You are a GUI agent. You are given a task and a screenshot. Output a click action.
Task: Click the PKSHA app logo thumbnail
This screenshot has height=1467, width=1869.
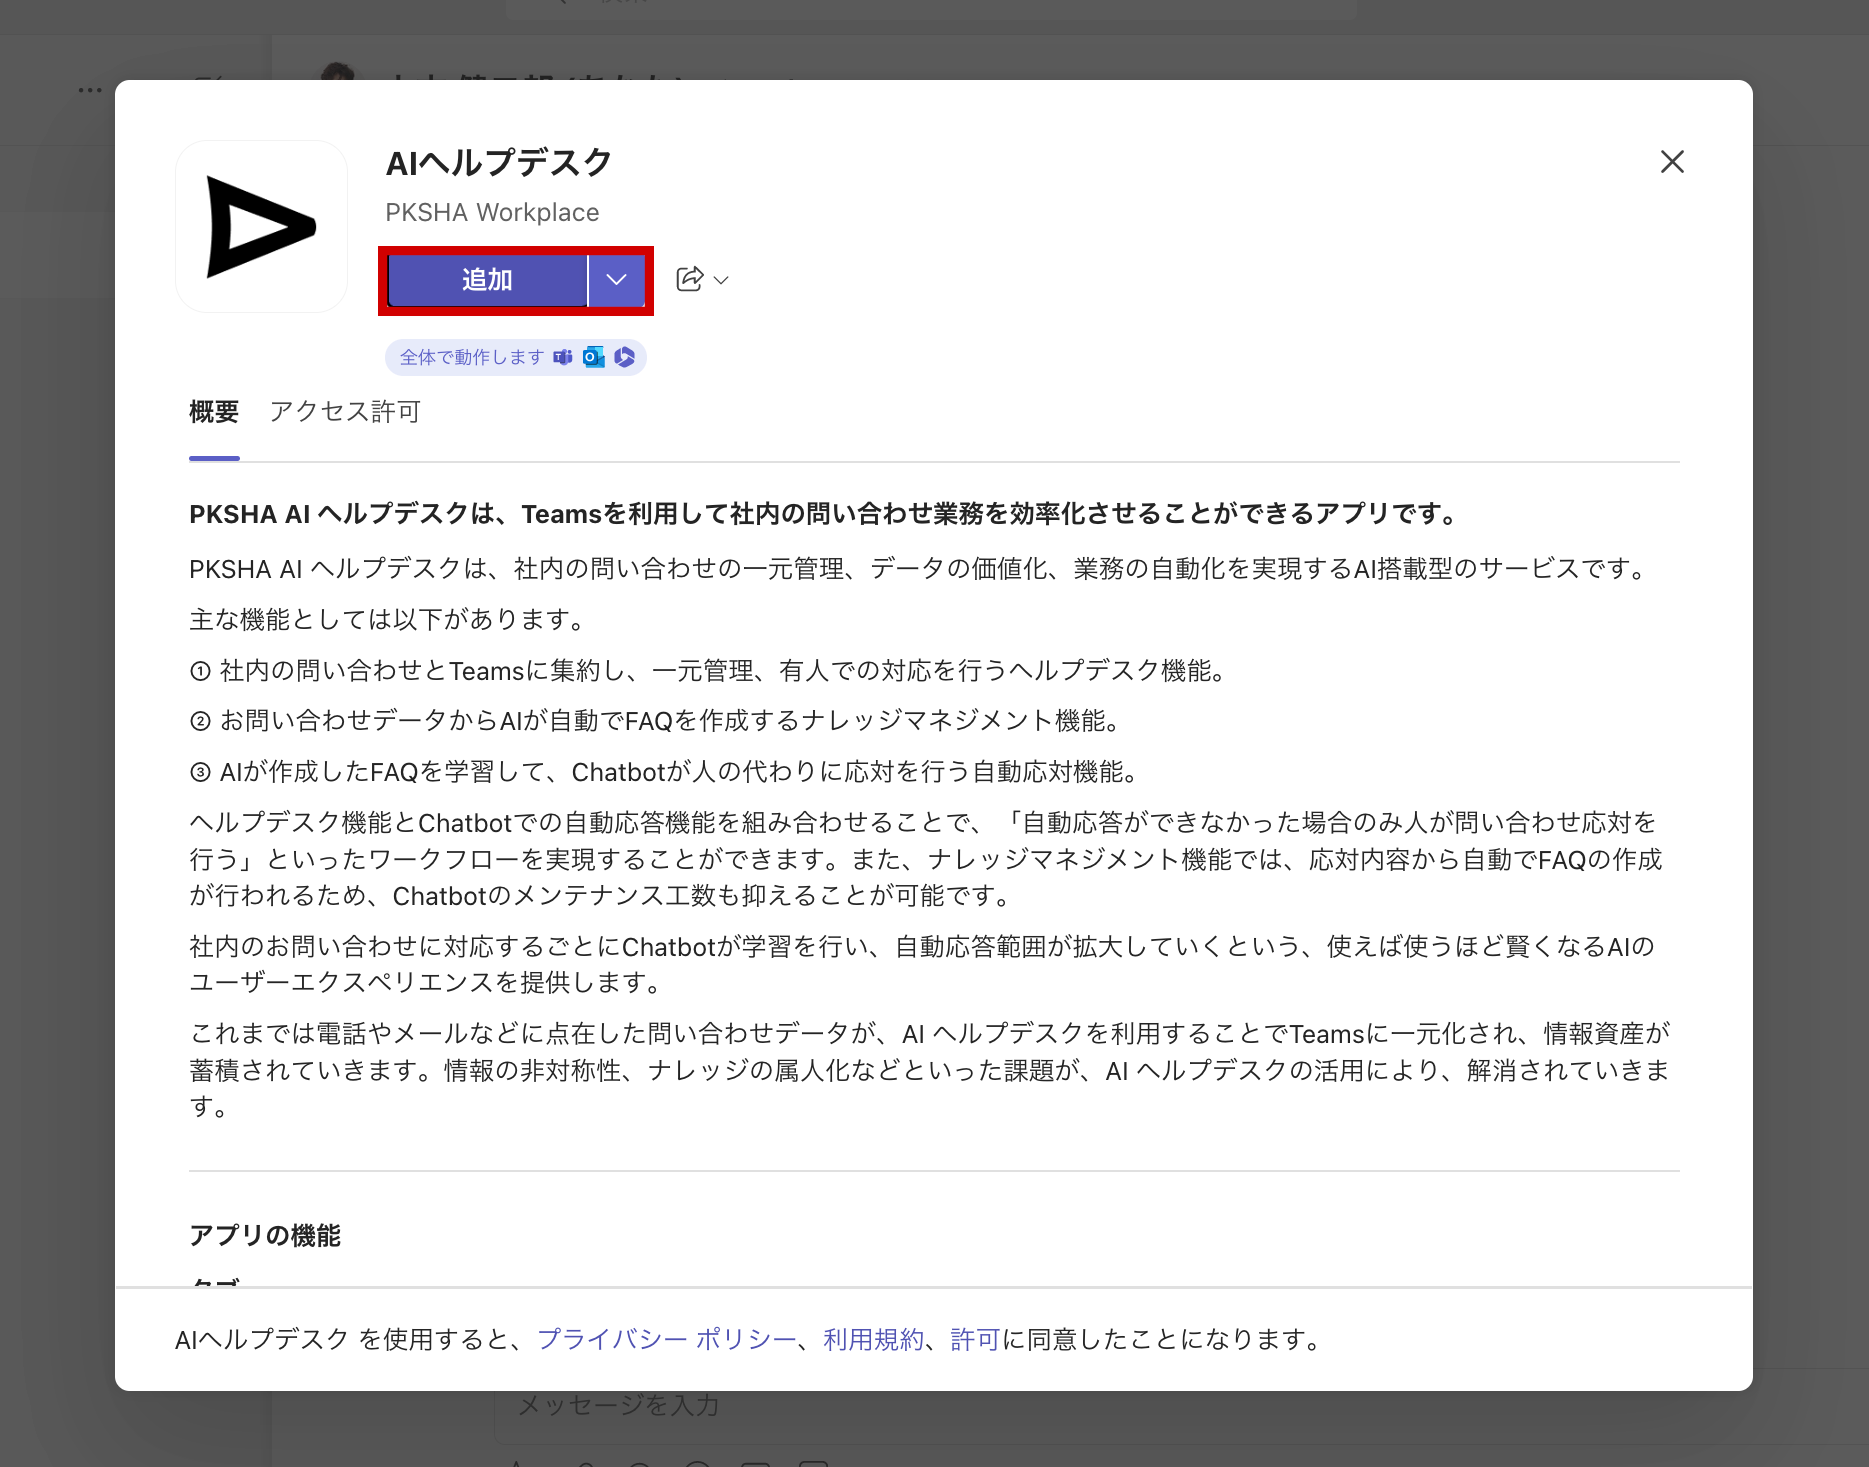(x=262, y=227)
